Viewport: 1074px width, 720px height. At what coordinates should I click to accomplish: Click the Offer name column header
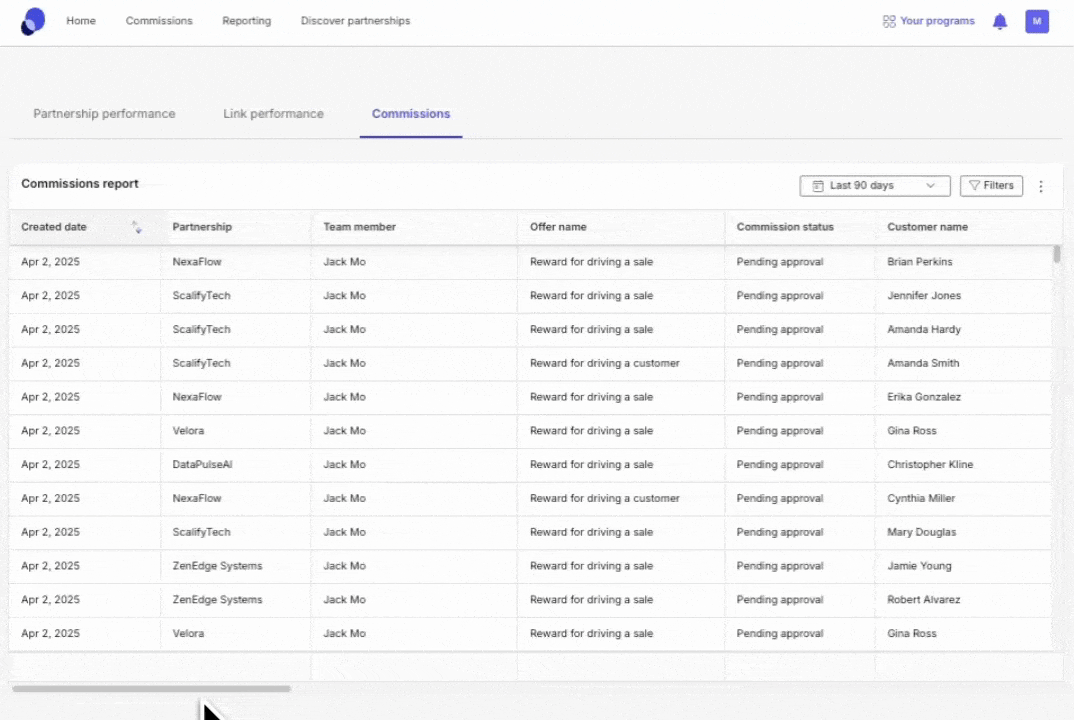[x=558, y=227]
